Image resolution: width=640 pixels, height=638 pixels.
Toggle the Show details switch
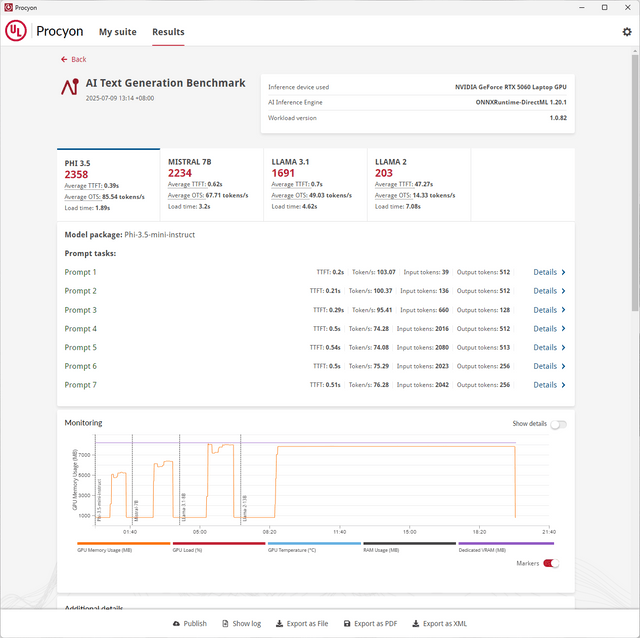pyautogui.click(x=558, y=425)
